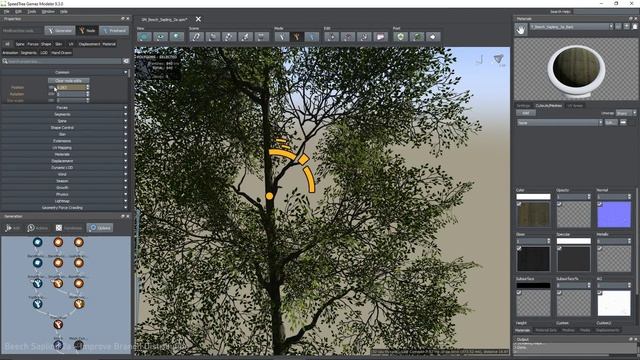Click the white Specular color swatch
The image size is (640, 360).
[573, 241]
